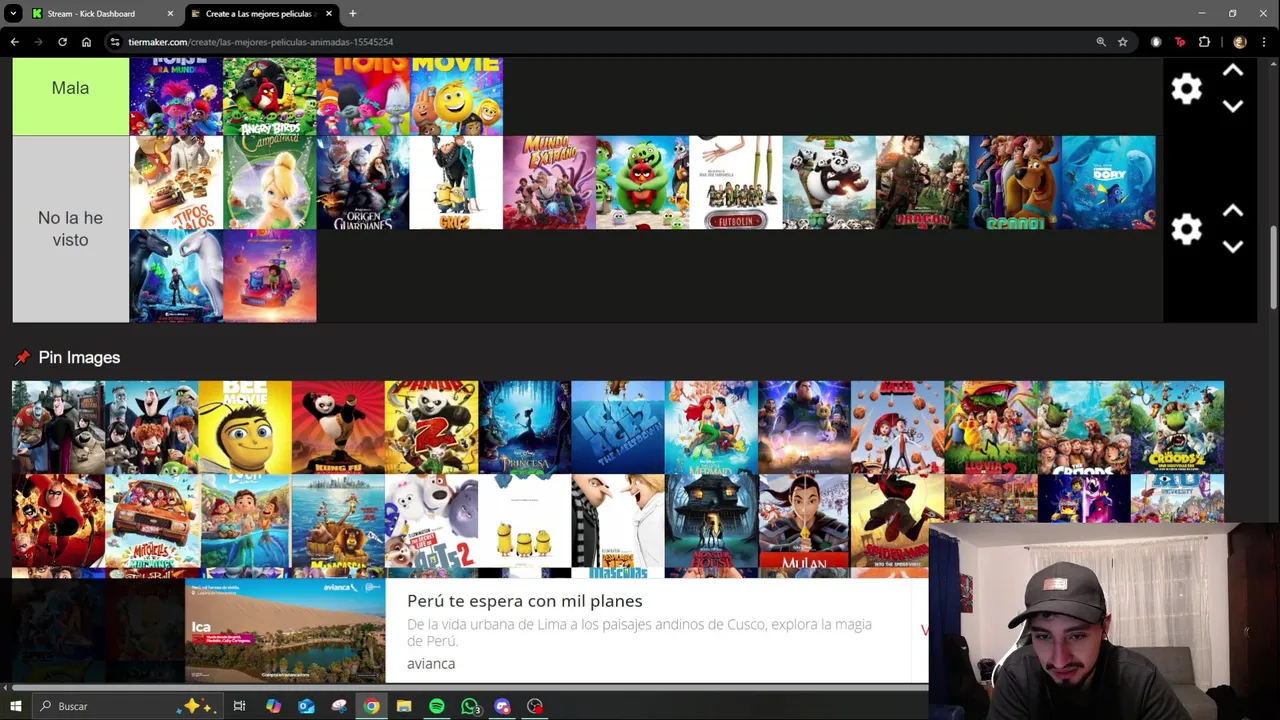Open the Chrome profile avatar
Screen dimensions: 1280x720
[1240, 42]
